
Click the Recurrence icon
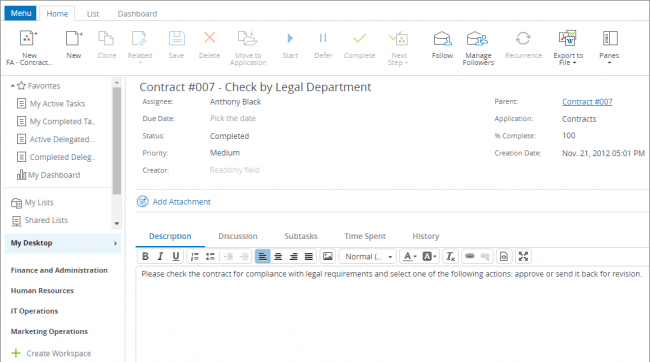pyautogui.click(x=523, y=39)
